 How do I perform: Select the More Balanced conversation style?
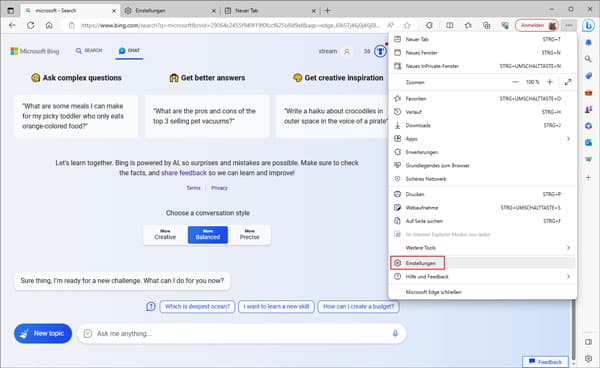208,234
